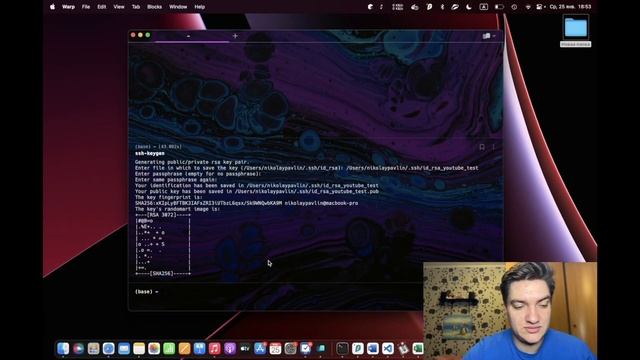Screen dimensions: 640x360
Task: Open Bluetooth status in menu bar
Action: pyautogui.click(x=442, y=7)
